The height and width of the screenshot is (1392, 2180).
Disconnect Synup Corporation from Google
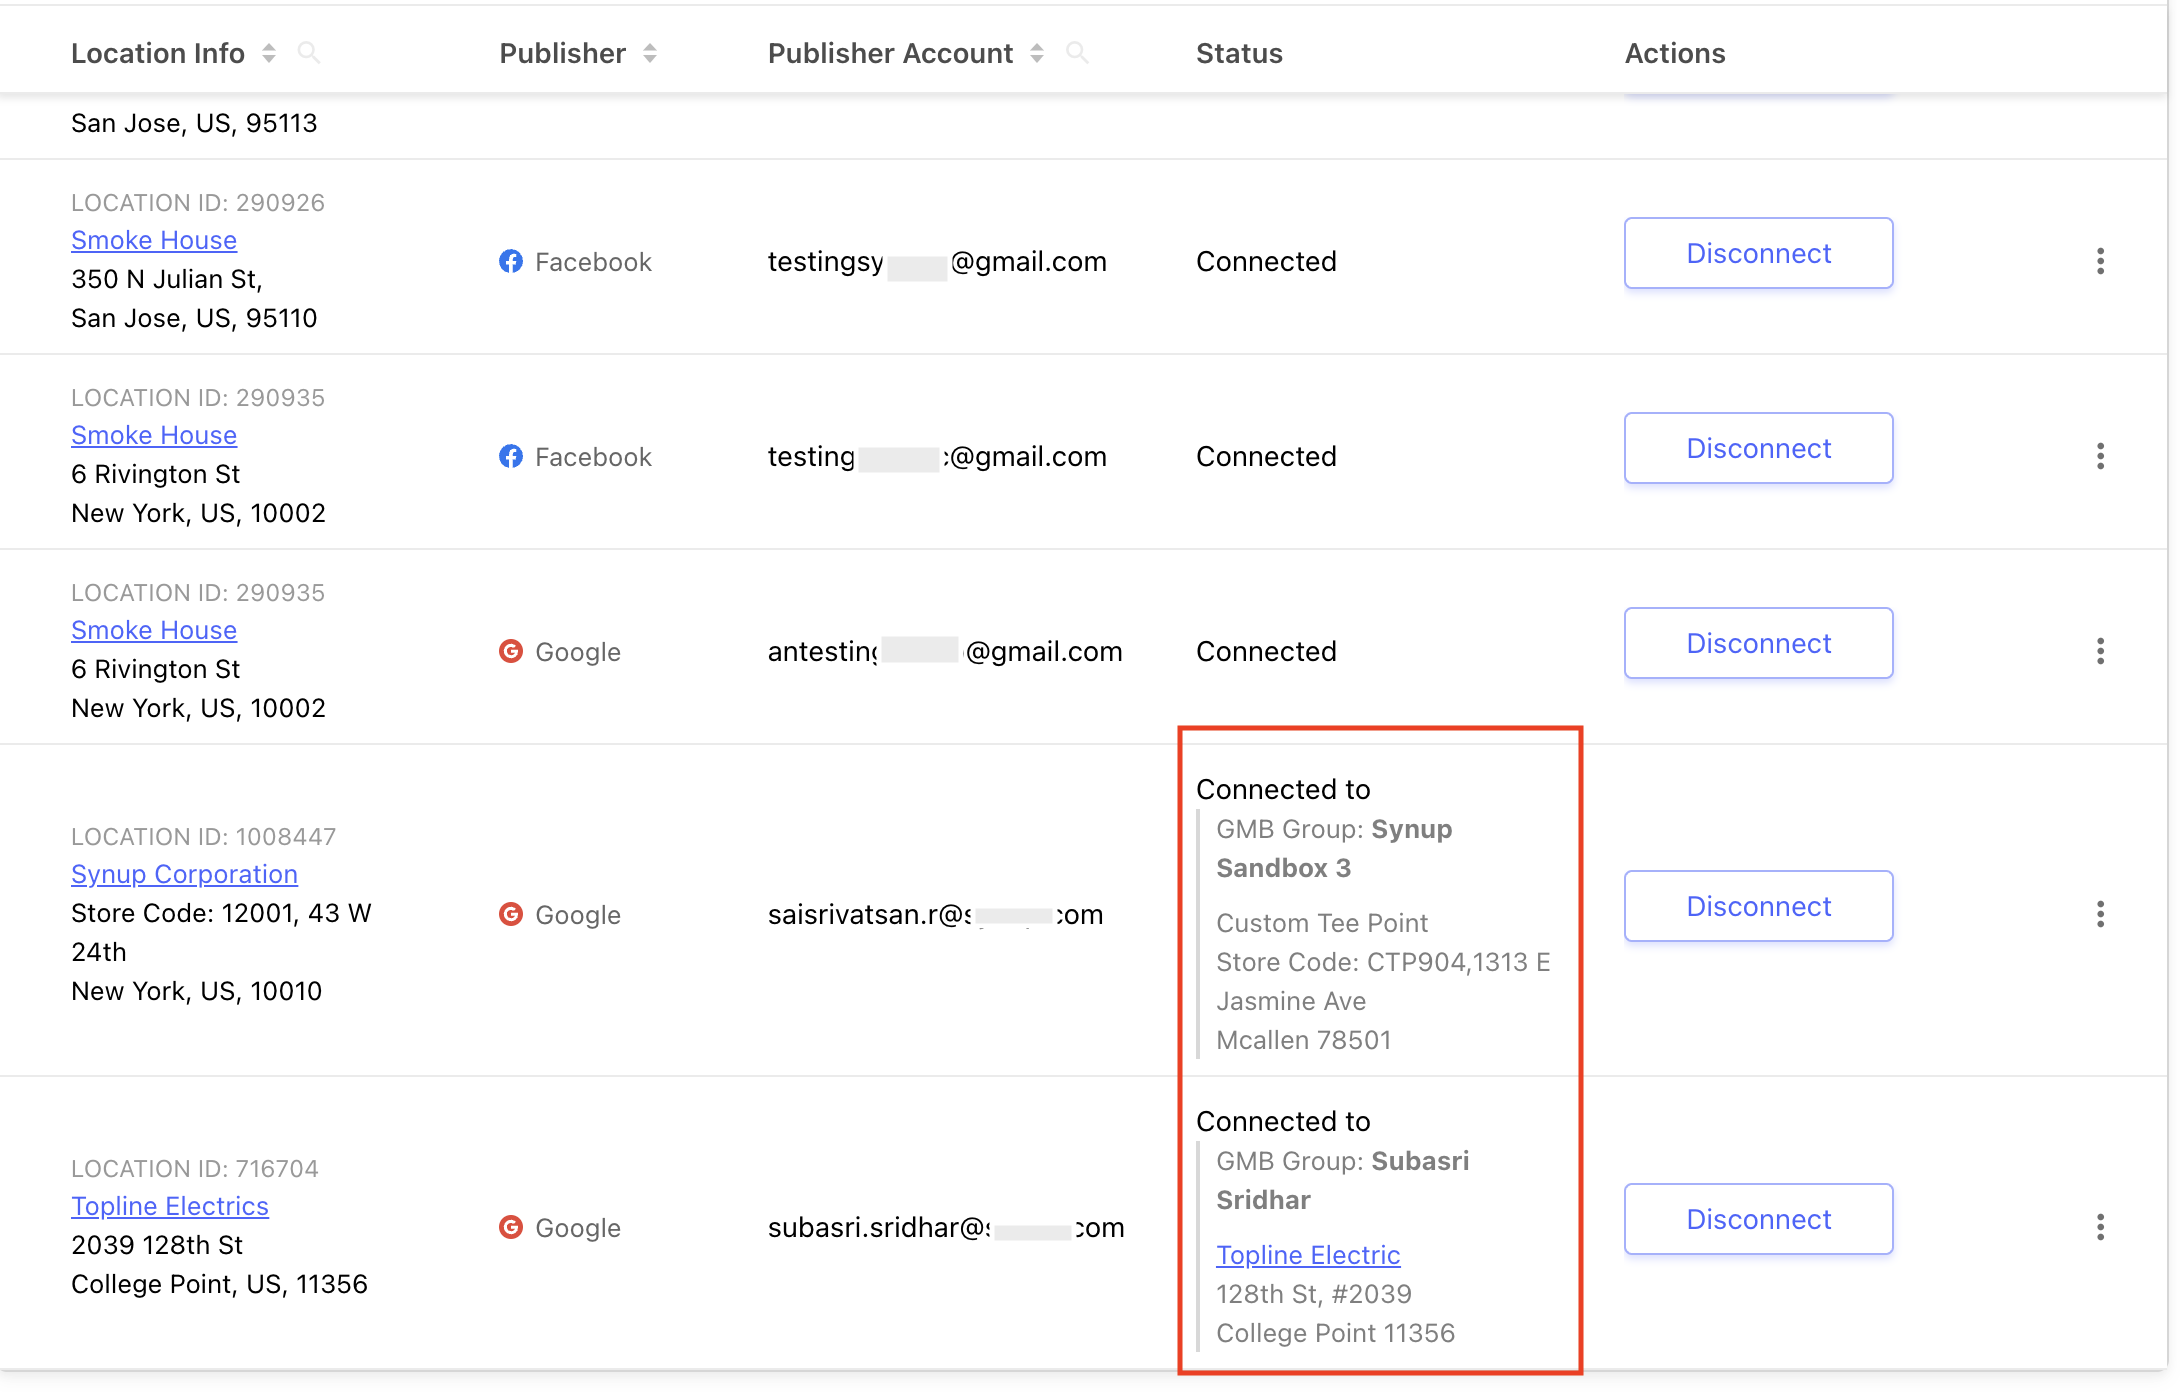click(x=1758, y=906)
